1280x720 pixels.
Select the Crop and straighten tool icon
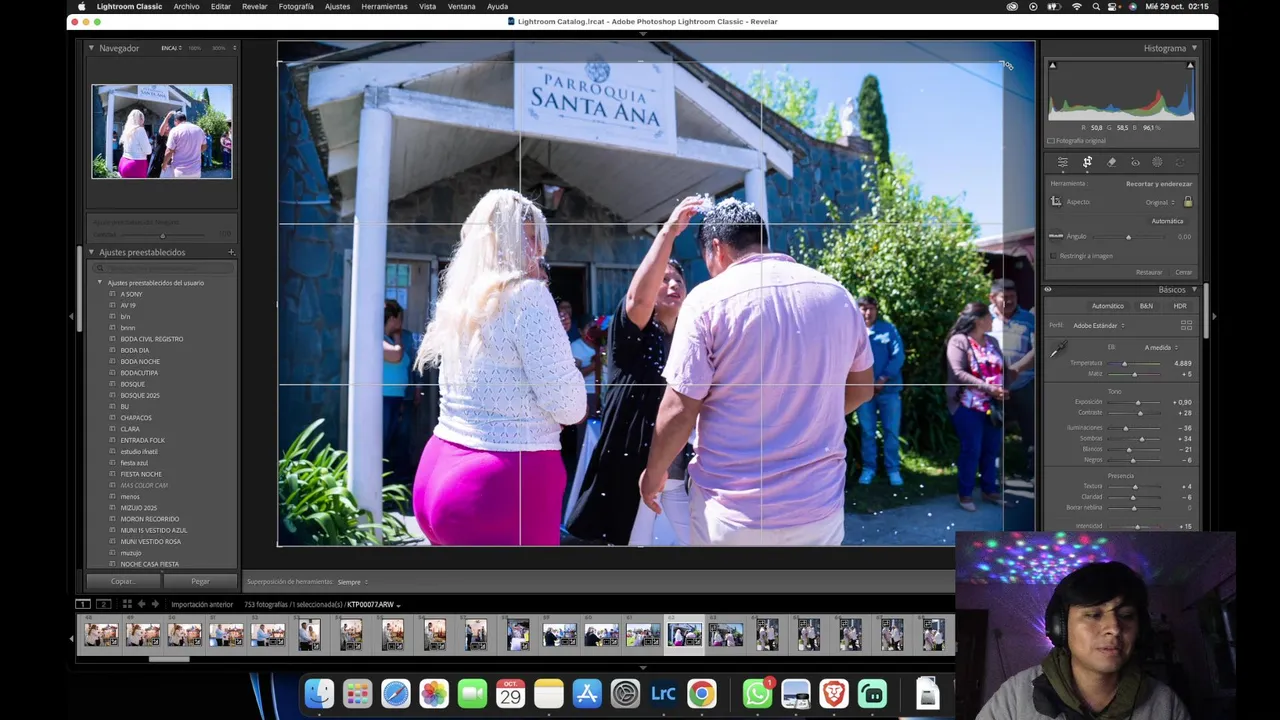[1087, 162]
